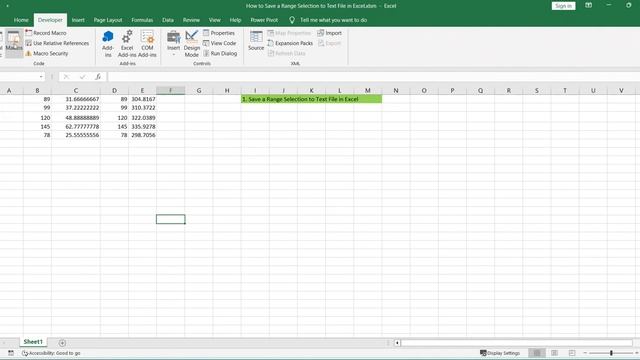
Task: Switch to the Formulas tab
Action: (142, 20)
